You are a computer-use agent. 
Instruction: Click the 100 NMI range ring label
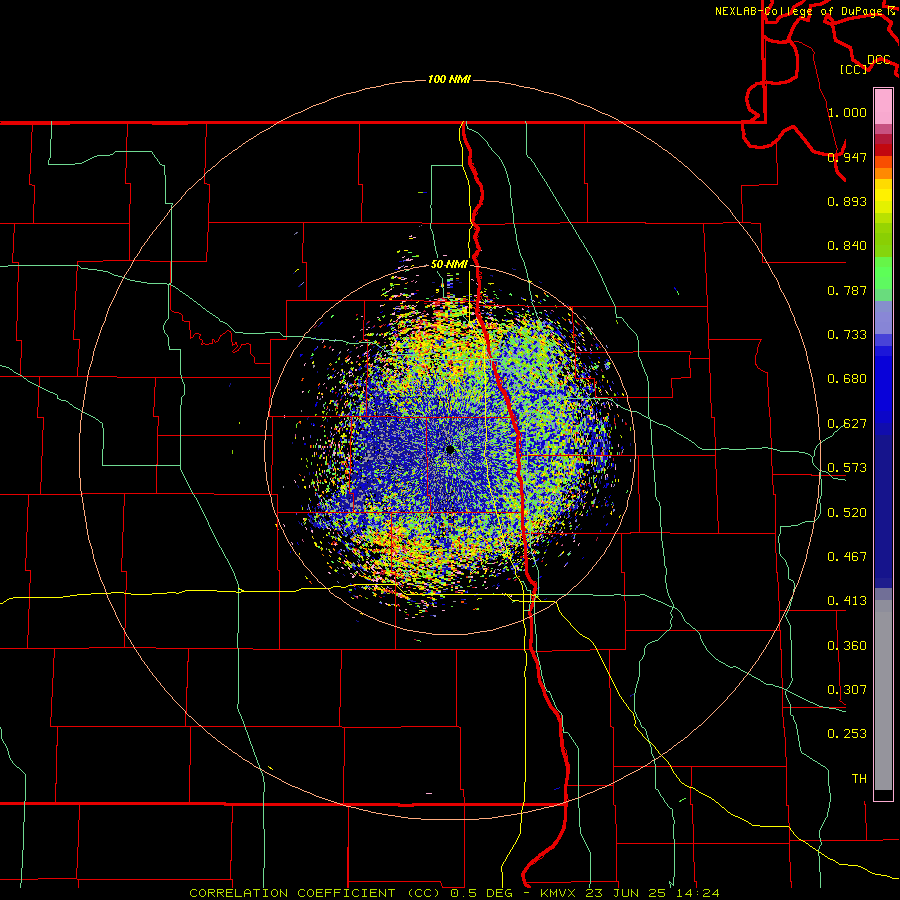click(x=449, y=79)
